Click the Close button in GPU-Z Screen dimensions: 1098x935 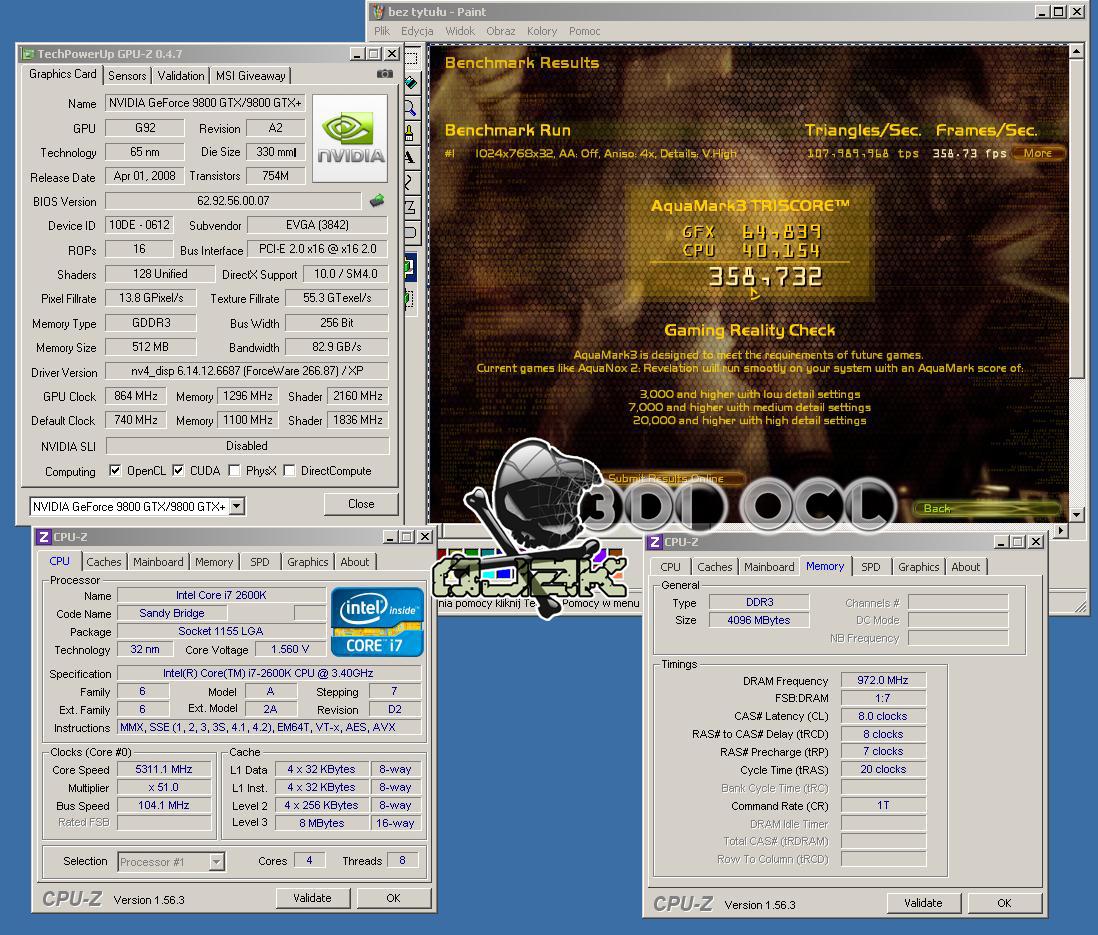[361, 504]
